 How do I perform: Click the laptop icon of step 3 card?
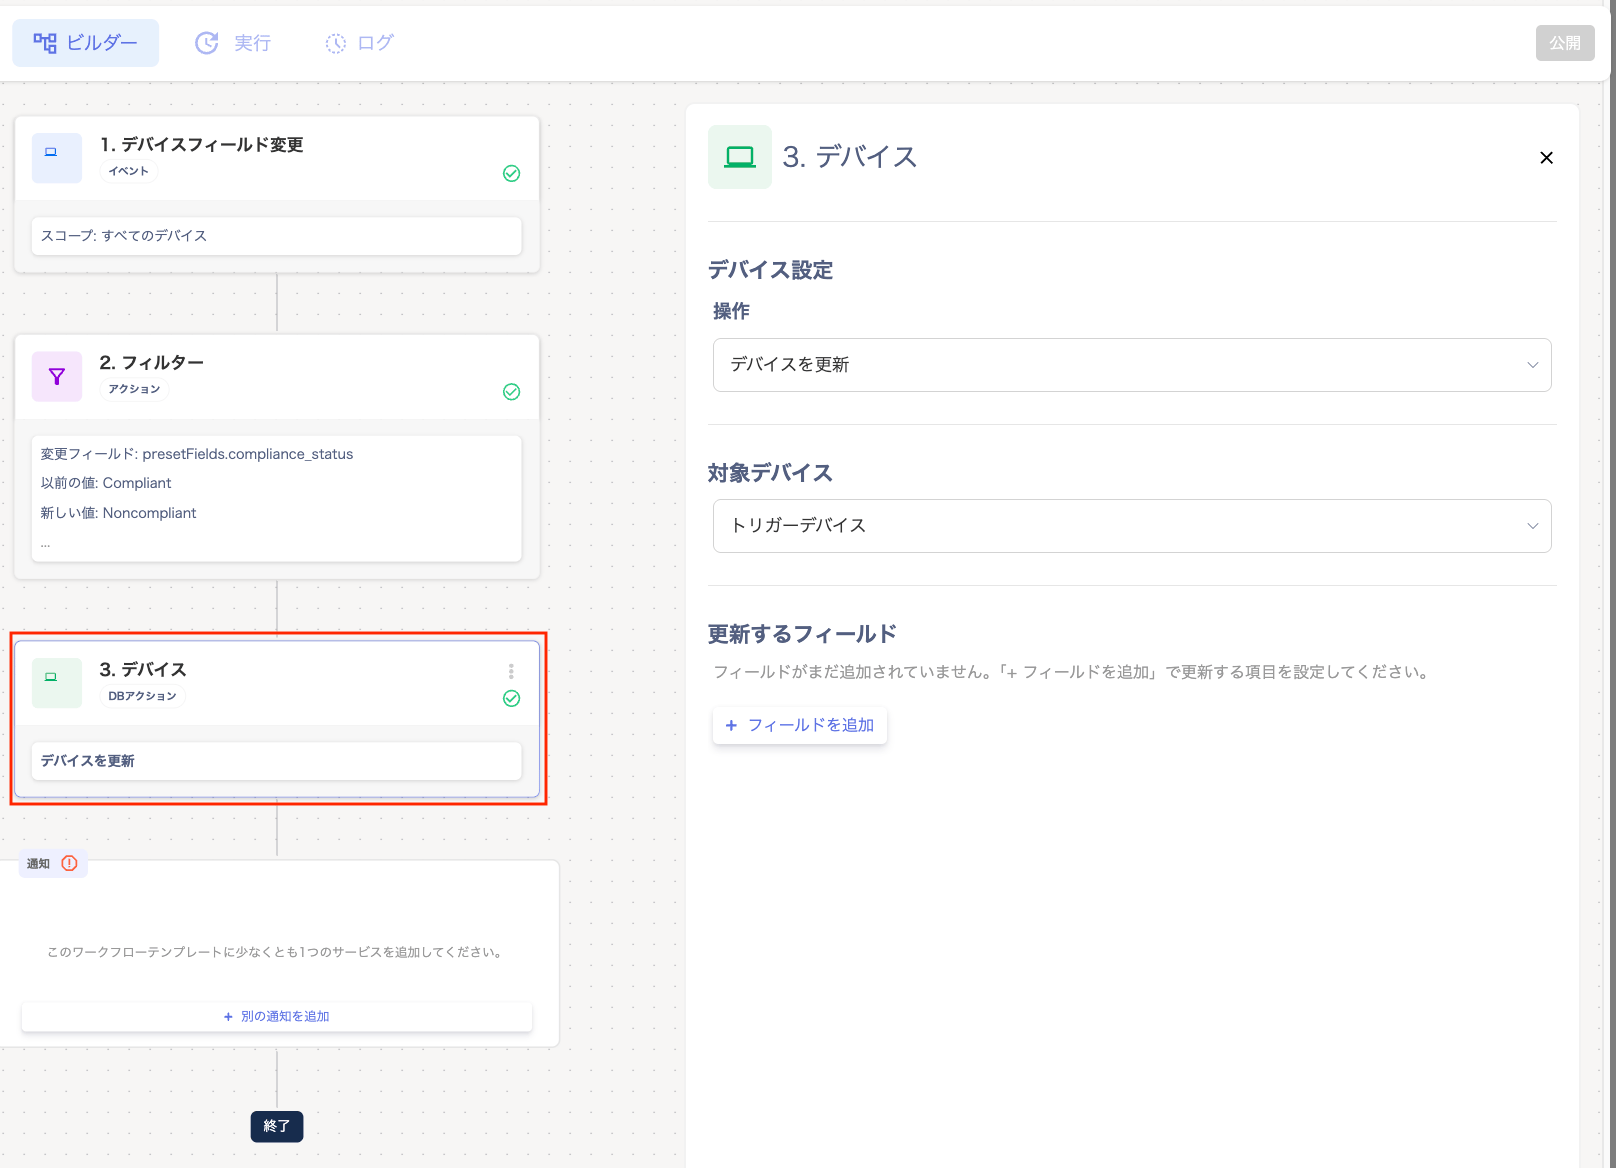pos(57,683)
